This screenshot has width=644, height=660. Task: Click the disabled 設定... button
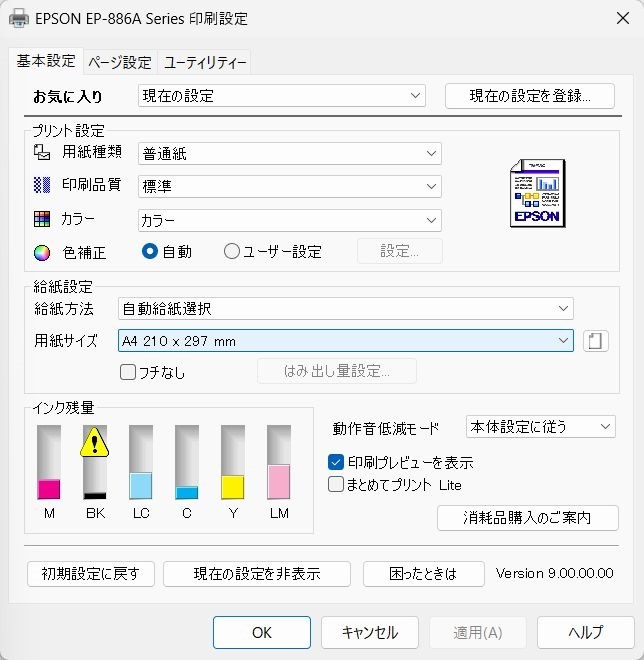[x=399, y=251]
